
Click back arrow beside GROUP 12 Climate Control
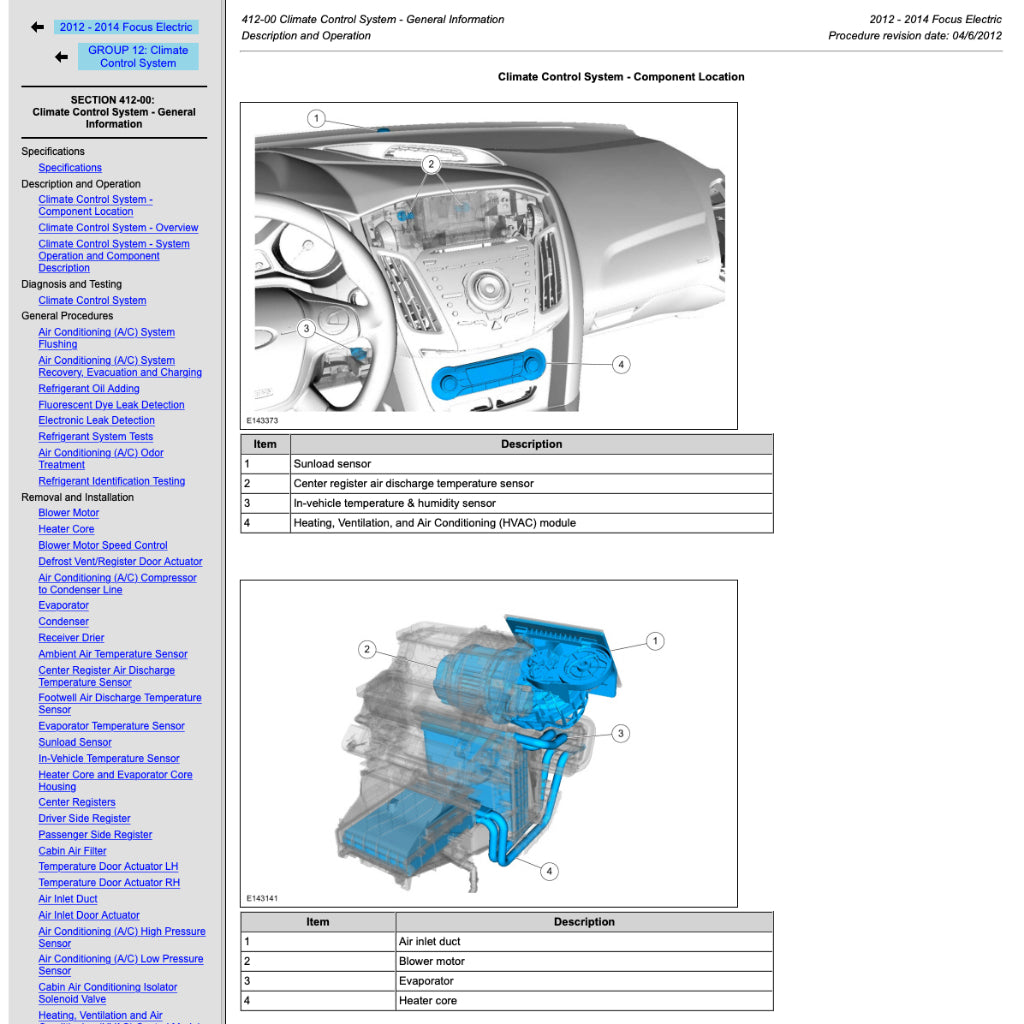(x=61, y=57)
